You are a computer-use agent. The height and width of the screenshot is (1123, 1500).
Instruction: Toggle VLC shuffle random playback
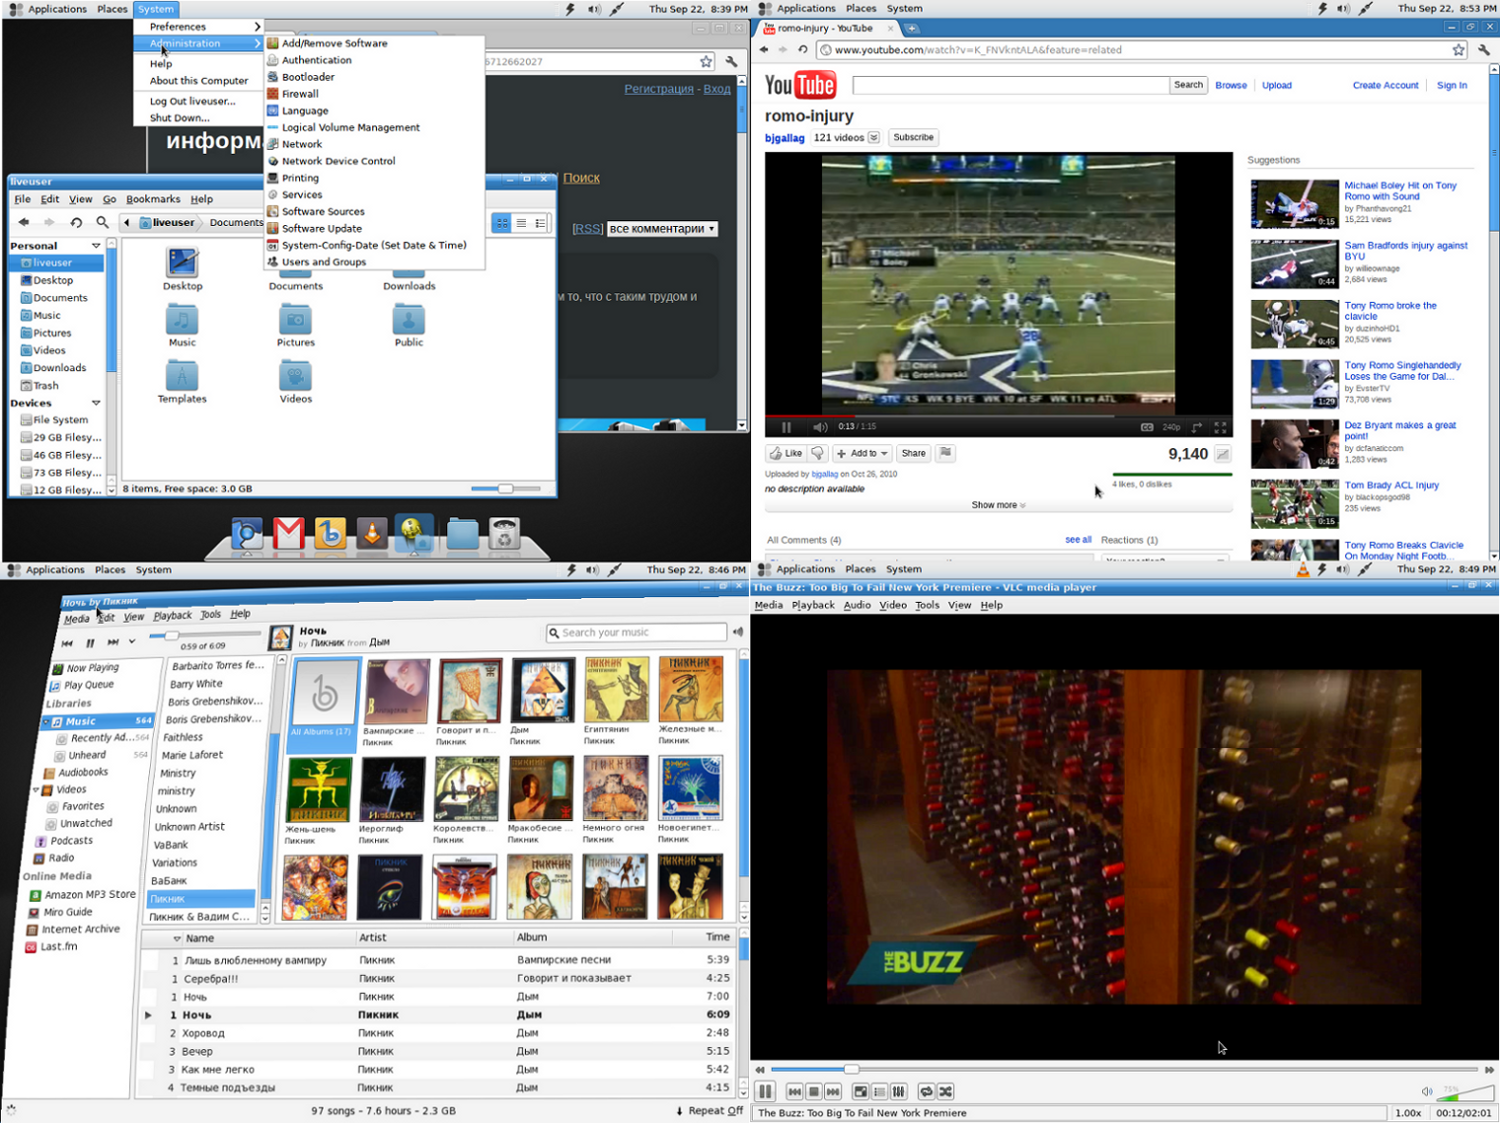point(946,1091)
